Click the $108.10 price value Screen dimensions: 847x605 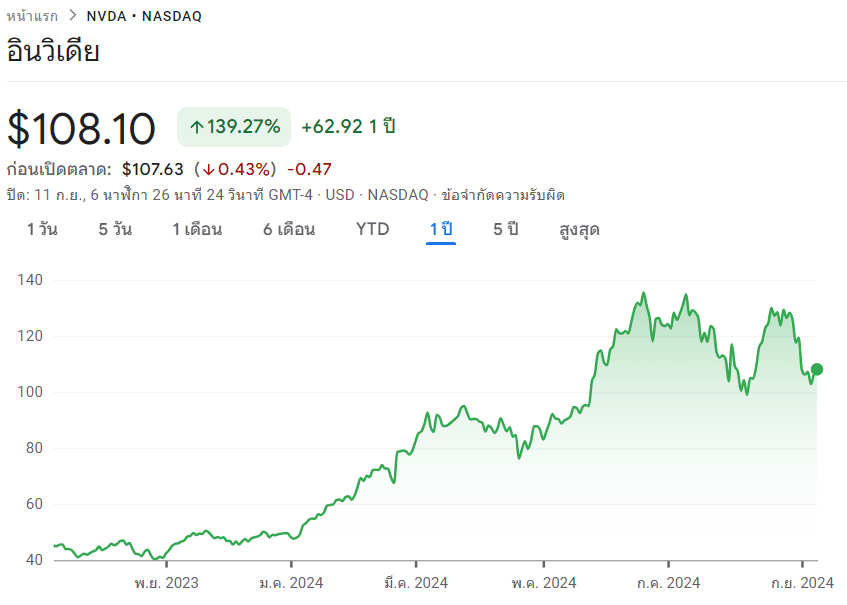81,129
